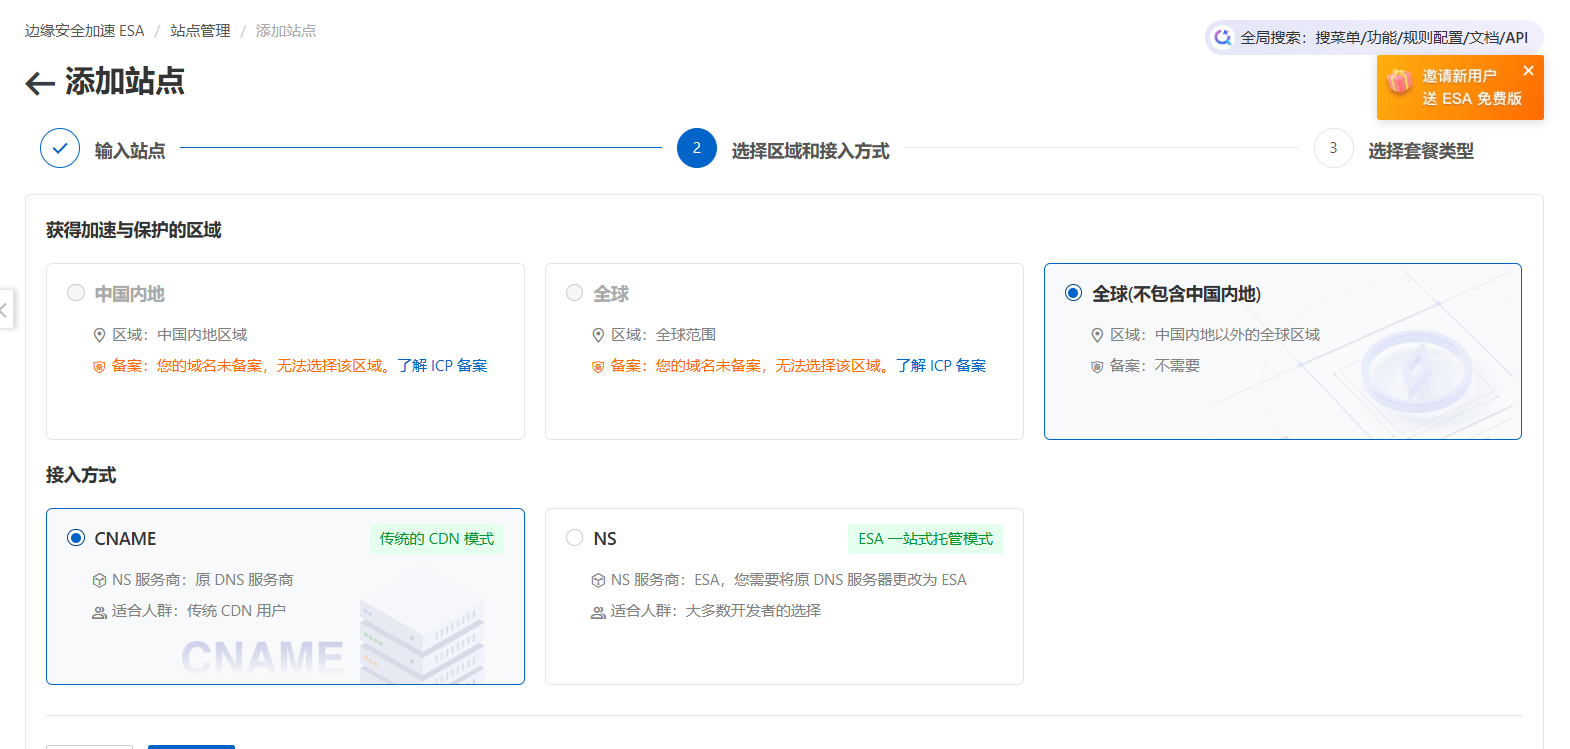Open 了解 ICP 备案 link in 全球 card
This screenshot has width=1570, height=749.
pyautogui.click(x=941, y=366)
